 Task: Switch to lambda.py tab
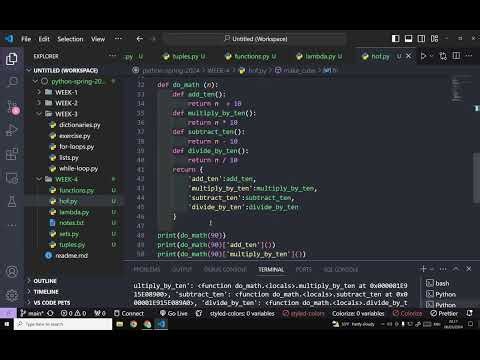(x=319, y=56)
